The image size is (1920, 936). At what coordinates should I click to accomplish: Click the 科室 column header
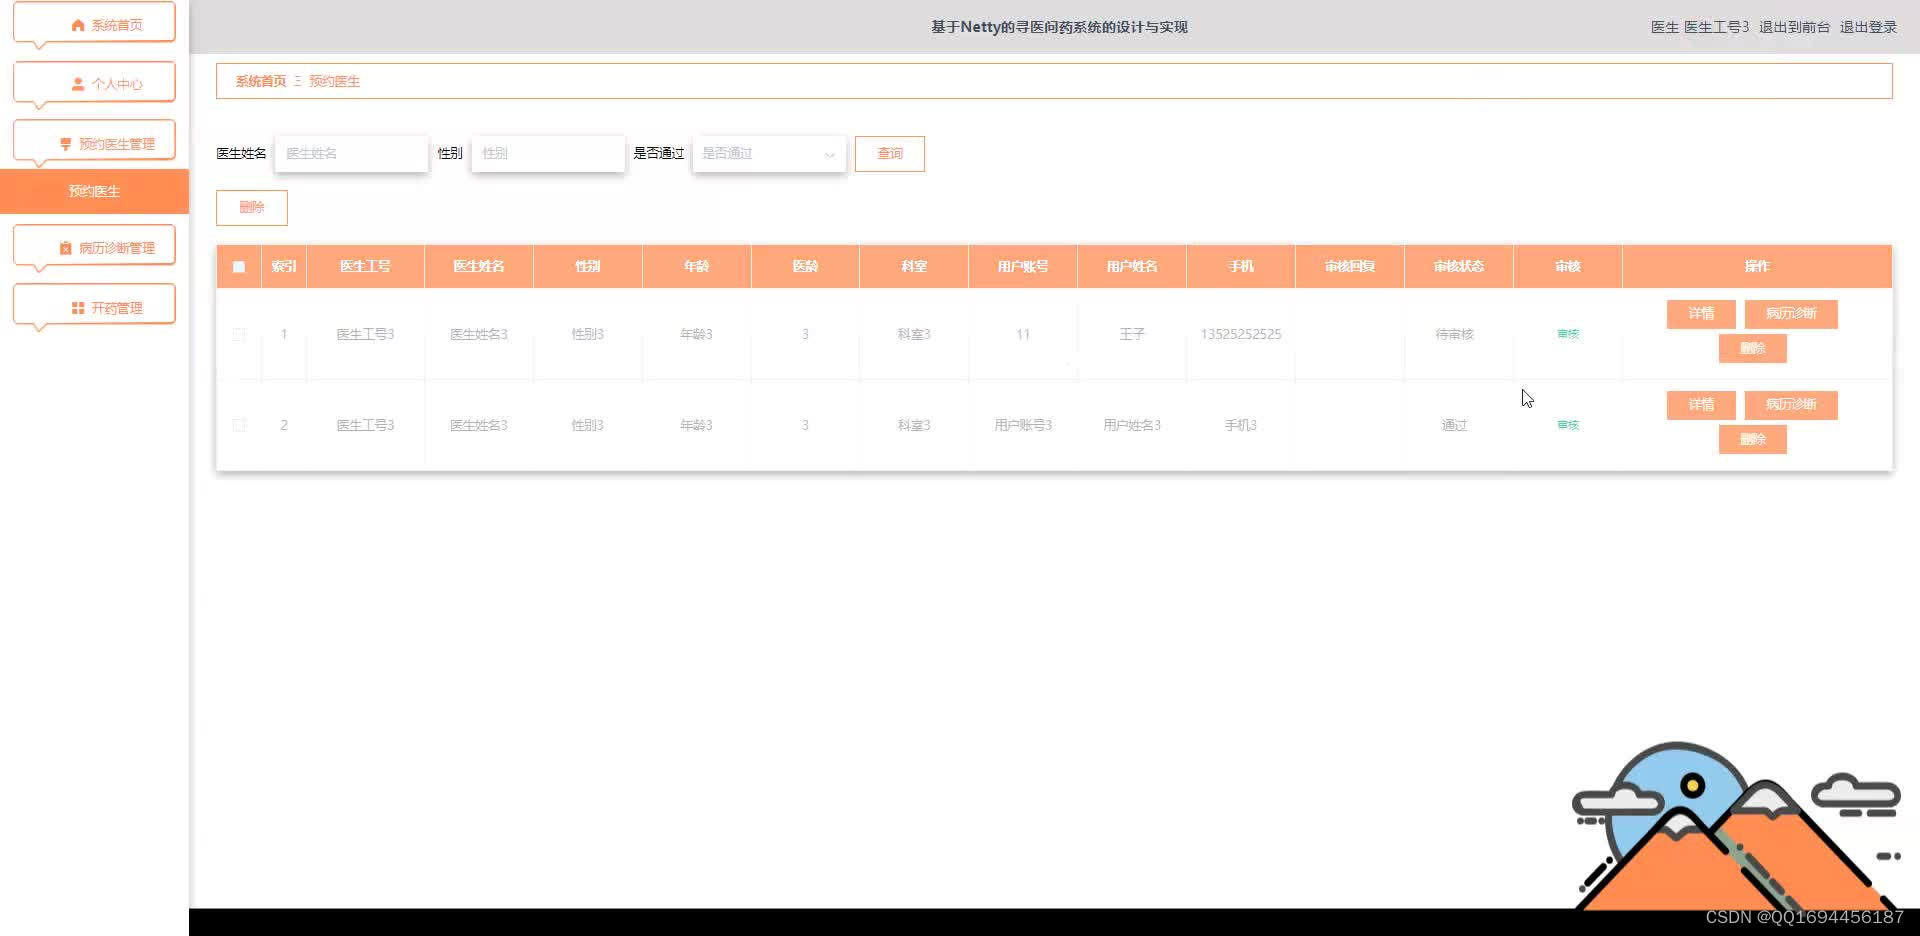coord(914,266)
